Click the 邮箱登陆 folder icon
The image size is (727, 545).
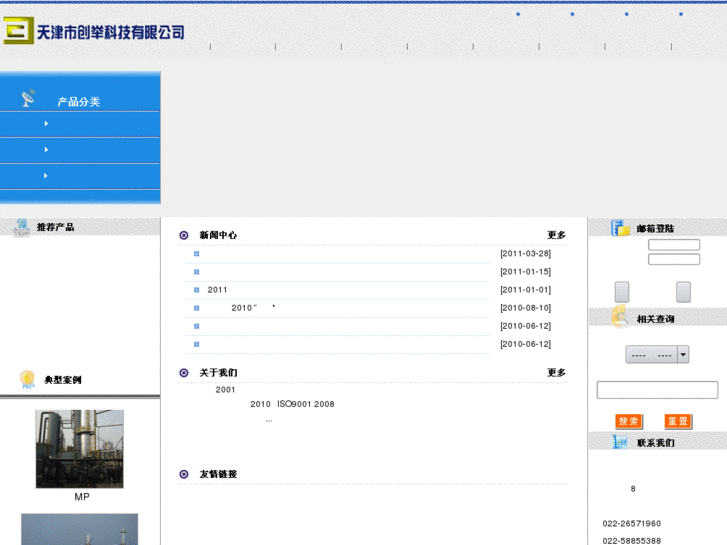(x=620, y=228)
